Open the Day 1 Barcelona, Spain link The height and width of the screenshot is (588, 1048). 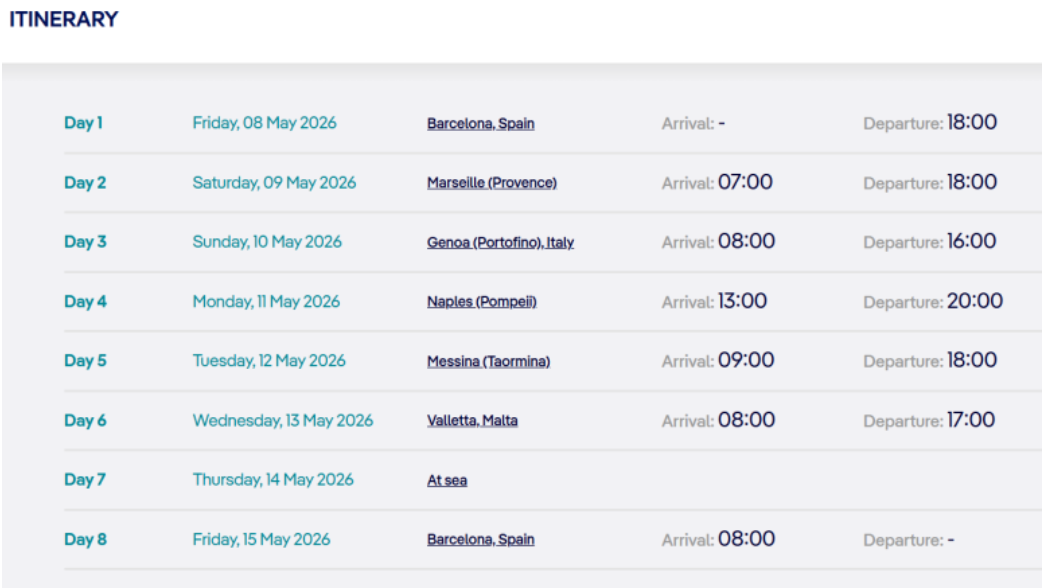(x=480, y=124)
